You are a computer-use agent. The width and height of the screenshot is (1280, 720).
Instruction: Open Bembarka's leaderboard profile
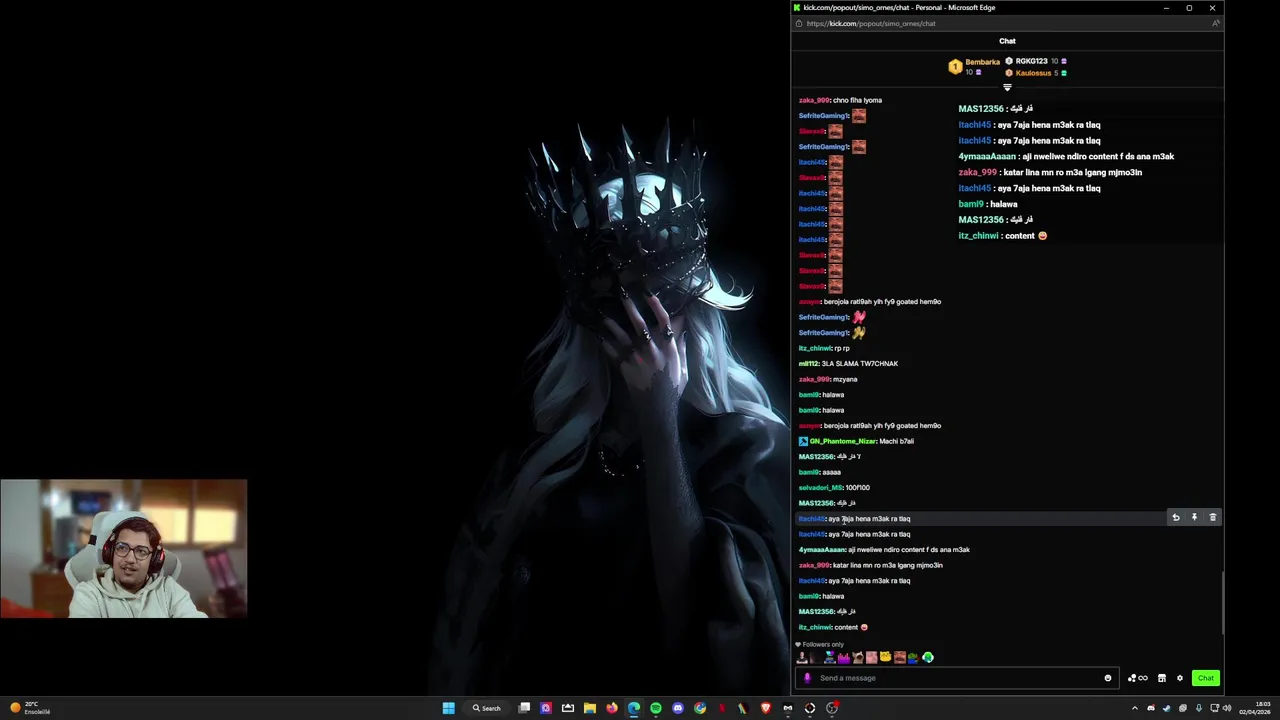974,66
